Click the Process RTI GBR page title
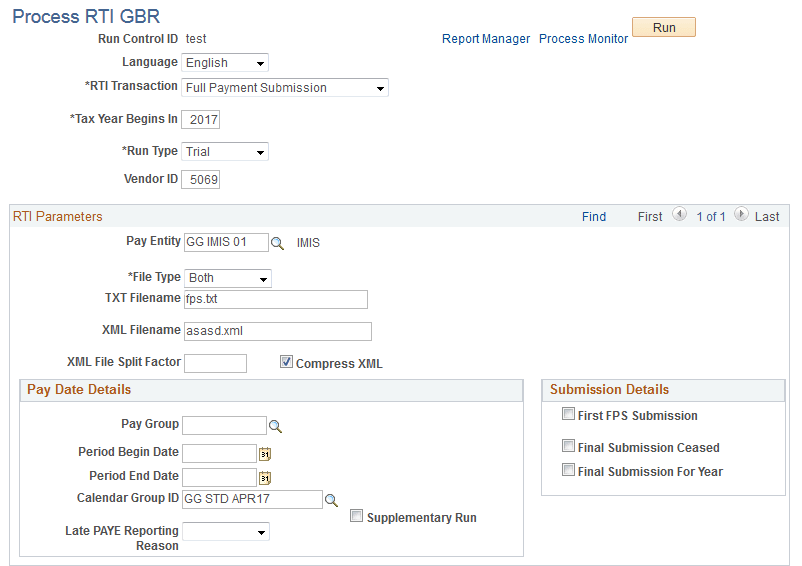Viewport: 802px width, 566px height. click(86, 16)
